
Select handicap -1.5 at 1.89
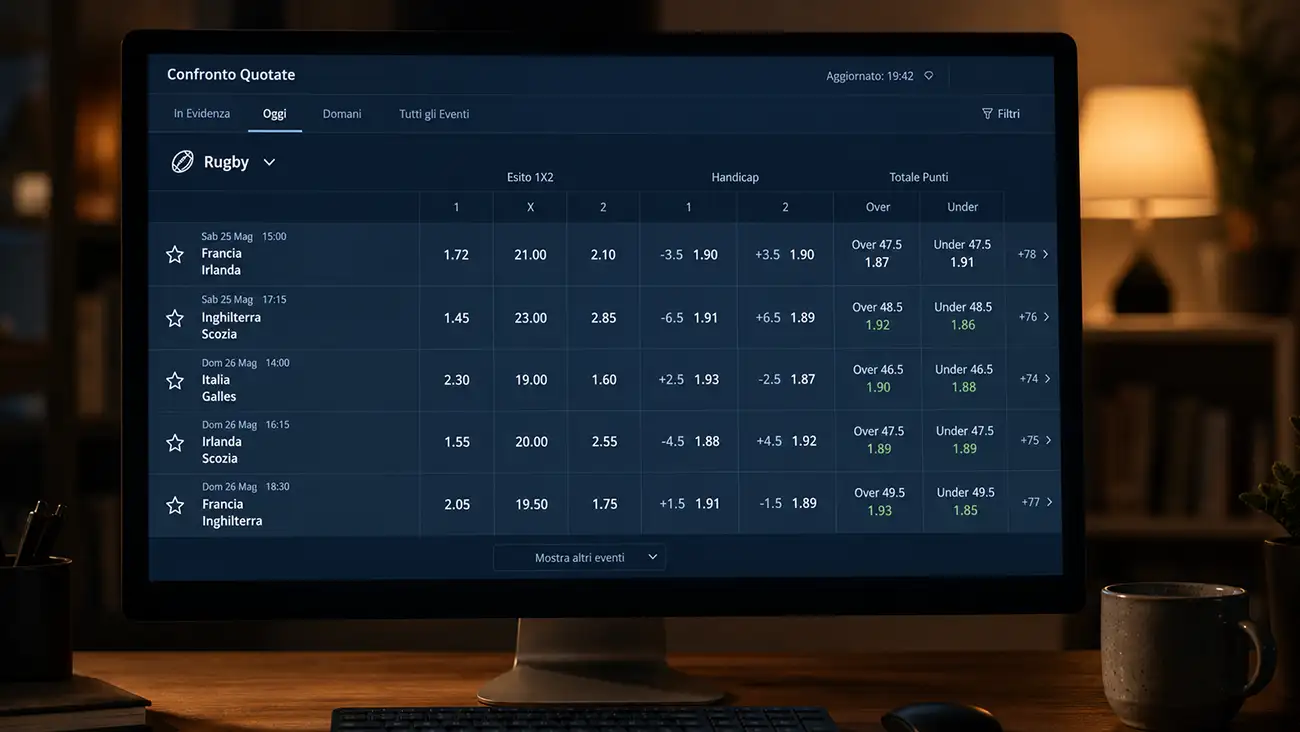point(787,504)
